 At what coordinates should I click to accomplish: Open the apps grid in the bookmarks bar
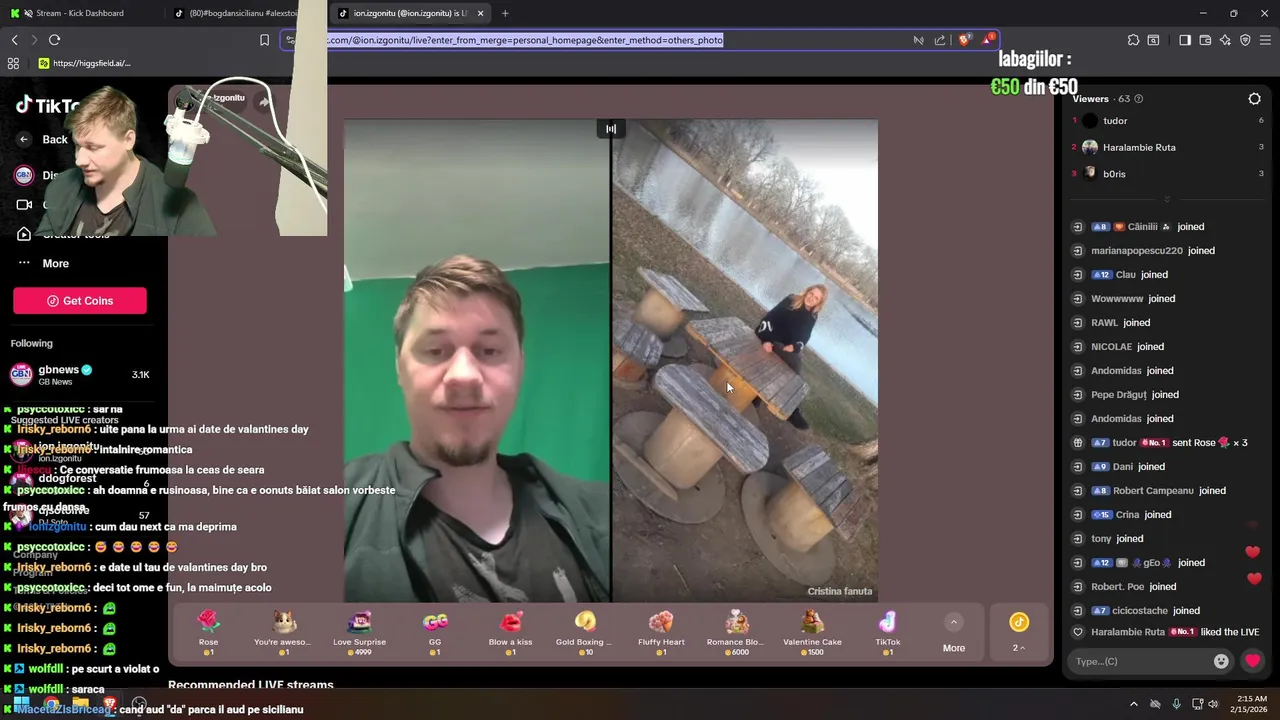coord(13,63)
